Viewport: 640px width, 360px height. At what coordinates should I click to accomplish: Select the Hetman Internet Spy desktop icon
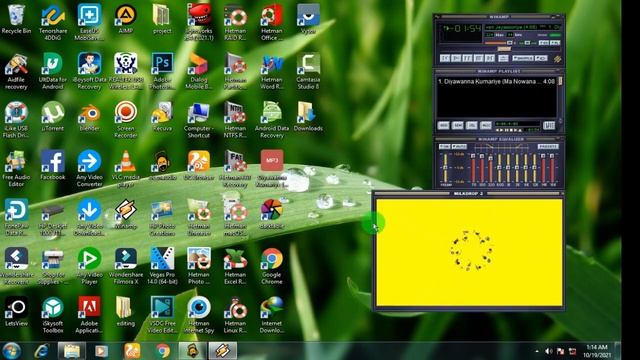(x=199, y=315)
